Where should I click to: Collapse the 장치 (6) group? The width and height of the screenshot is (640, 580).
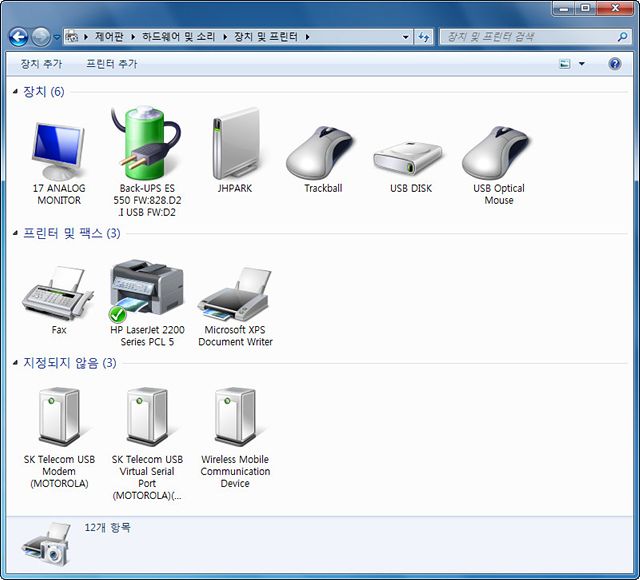click(16, 91)
